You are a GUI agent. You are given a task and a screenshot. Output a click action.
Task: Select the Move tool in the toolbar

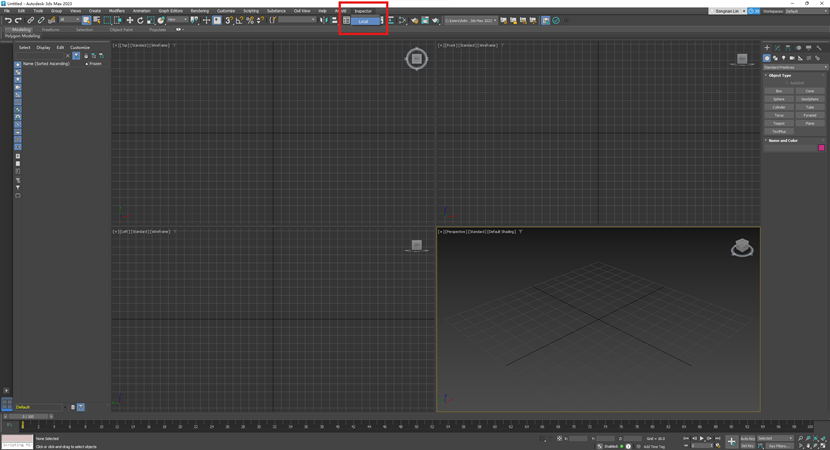point(129,20)
